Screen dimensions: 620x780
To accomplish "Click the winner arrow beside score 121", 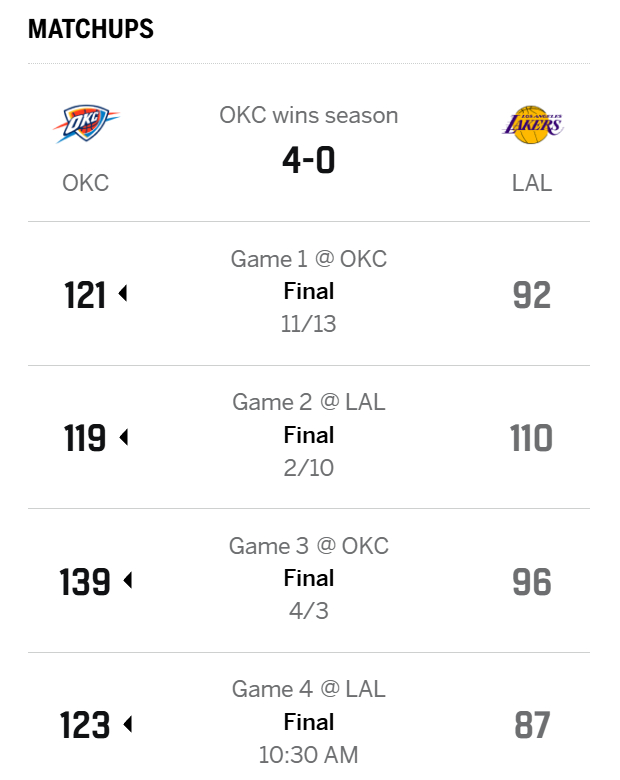I will pyautogui.click(x=123, y=295).
